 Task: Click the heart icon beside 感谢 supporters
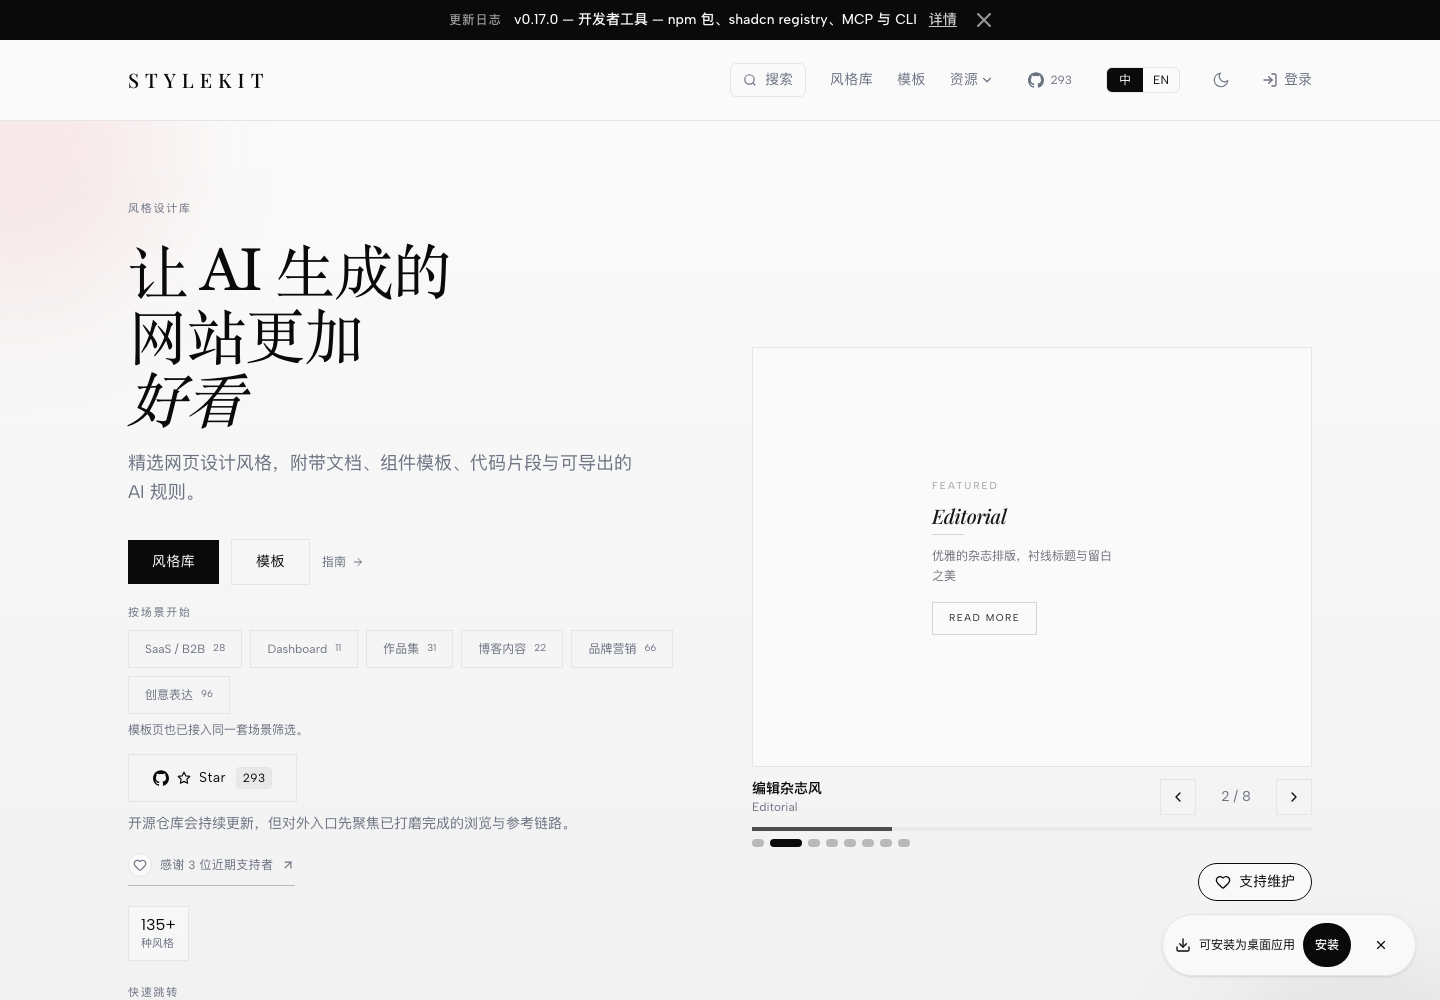(140, 865)
